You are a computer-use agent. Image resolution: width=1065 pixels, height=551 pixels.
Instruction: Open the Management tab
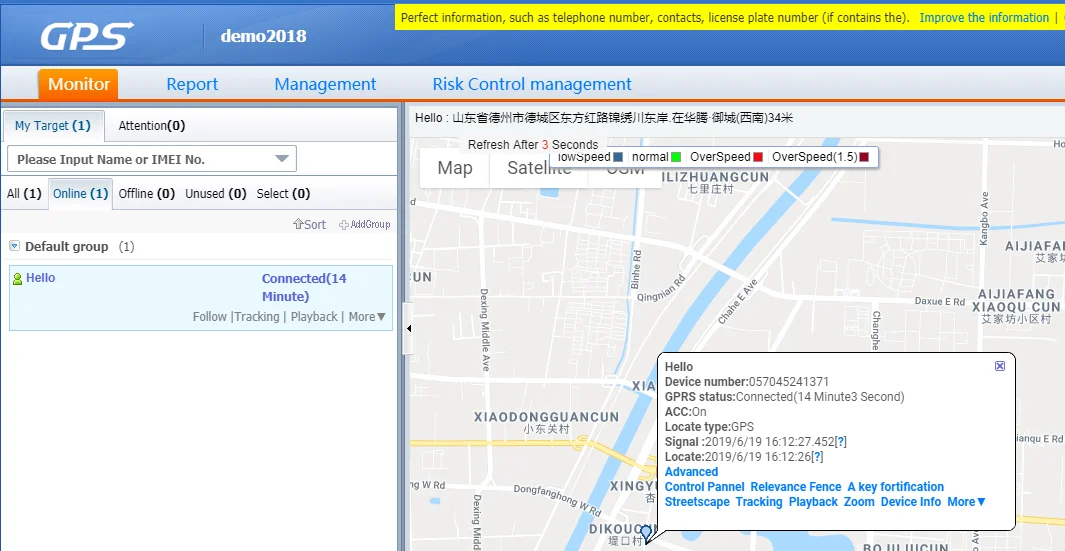pos(325,84)
